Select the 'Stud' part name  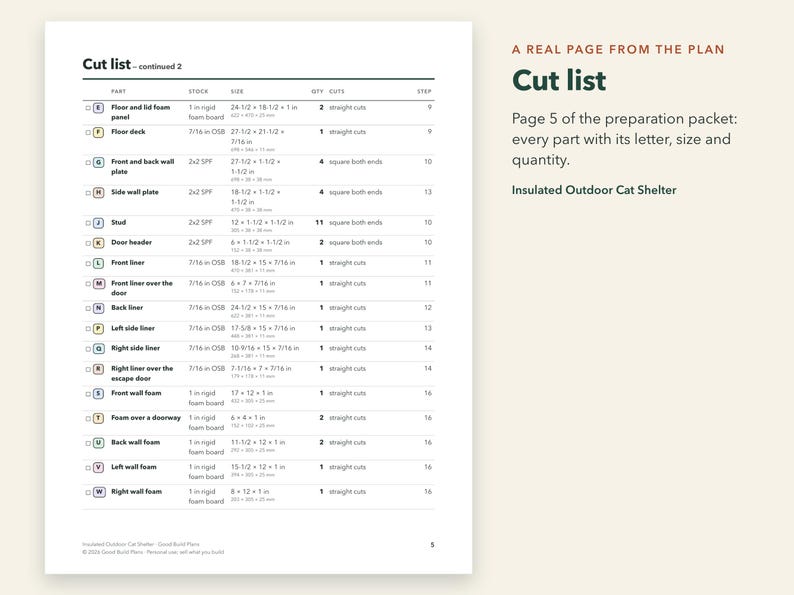(x=118, y=222)
